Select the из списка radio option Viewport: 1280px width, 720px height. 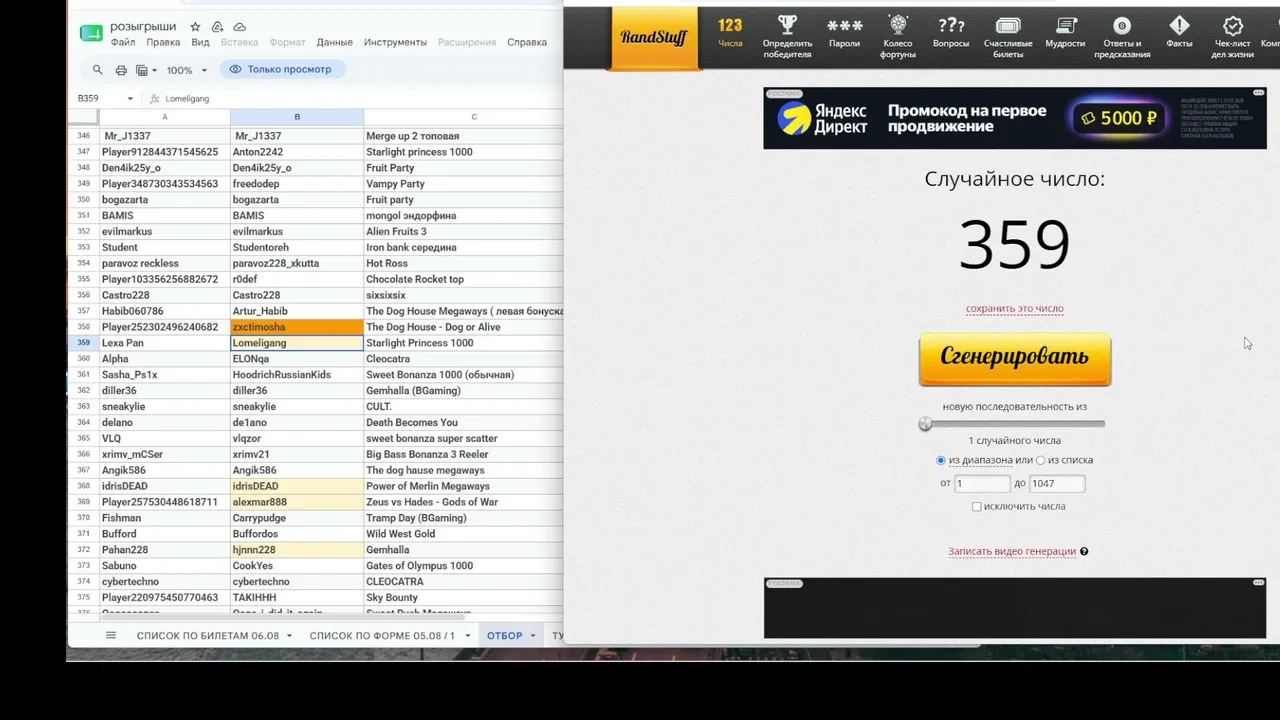coord(1041,460)
